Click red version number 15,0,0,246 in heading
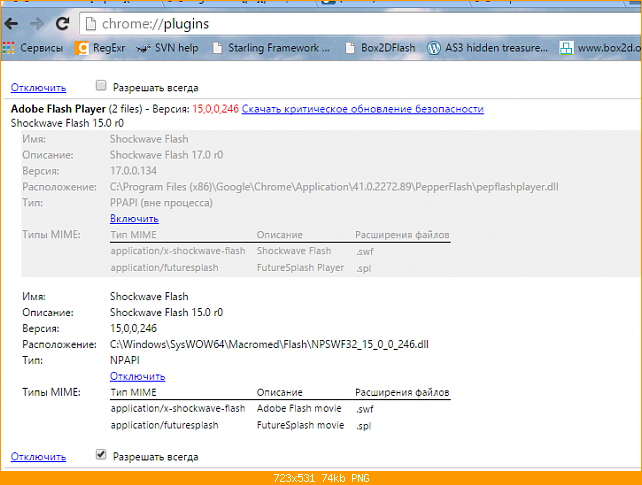Image resolution: width=642 pixels, height=485 pixels. (215, 109)
